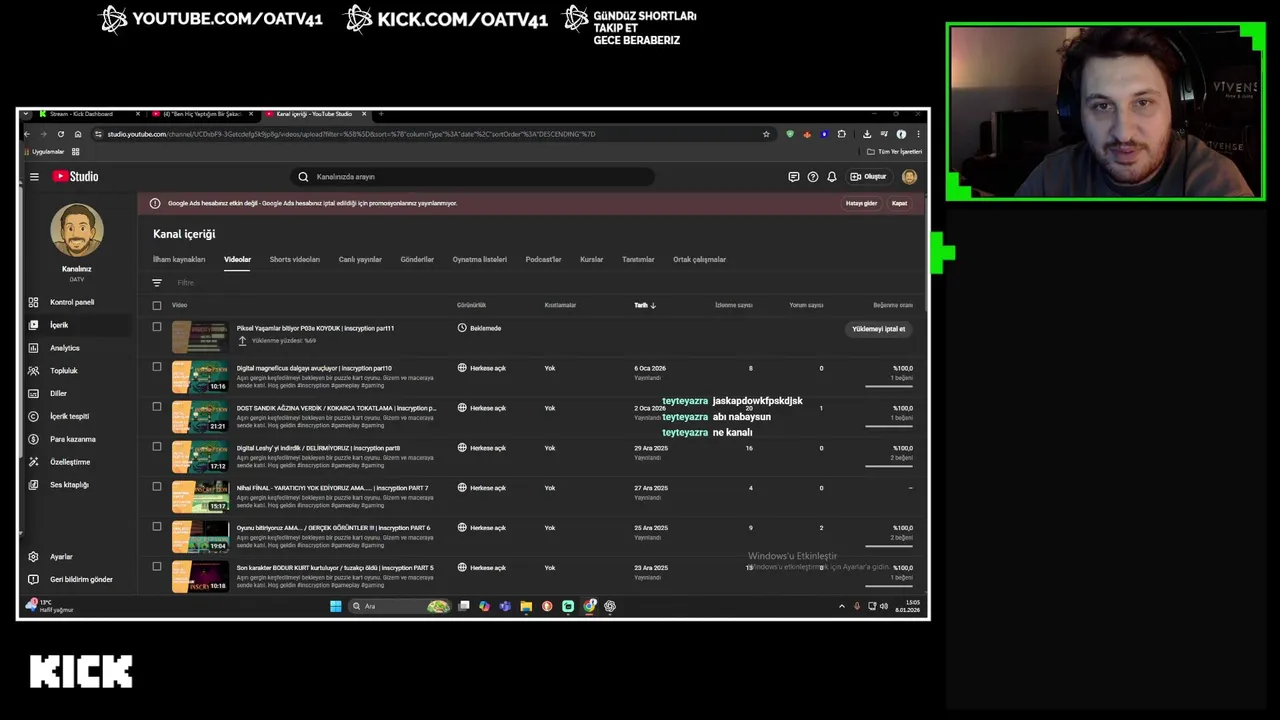Switch to Shorts videoları tab

pos(295,260)
